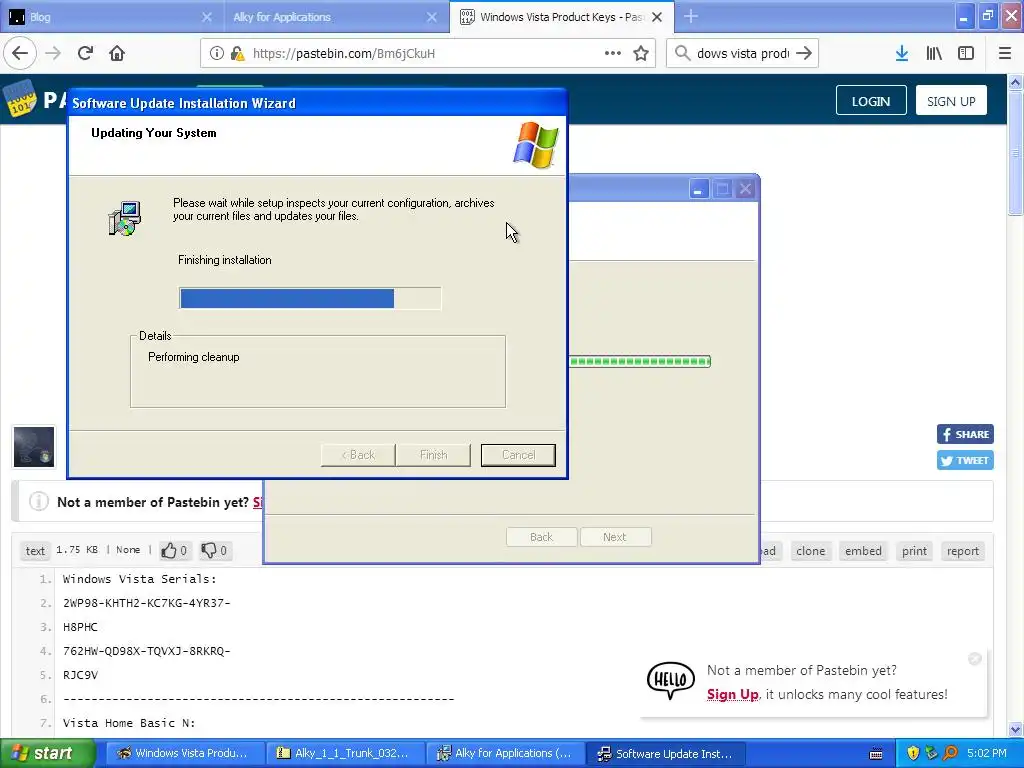Click into the browser search box

point(743,54)
